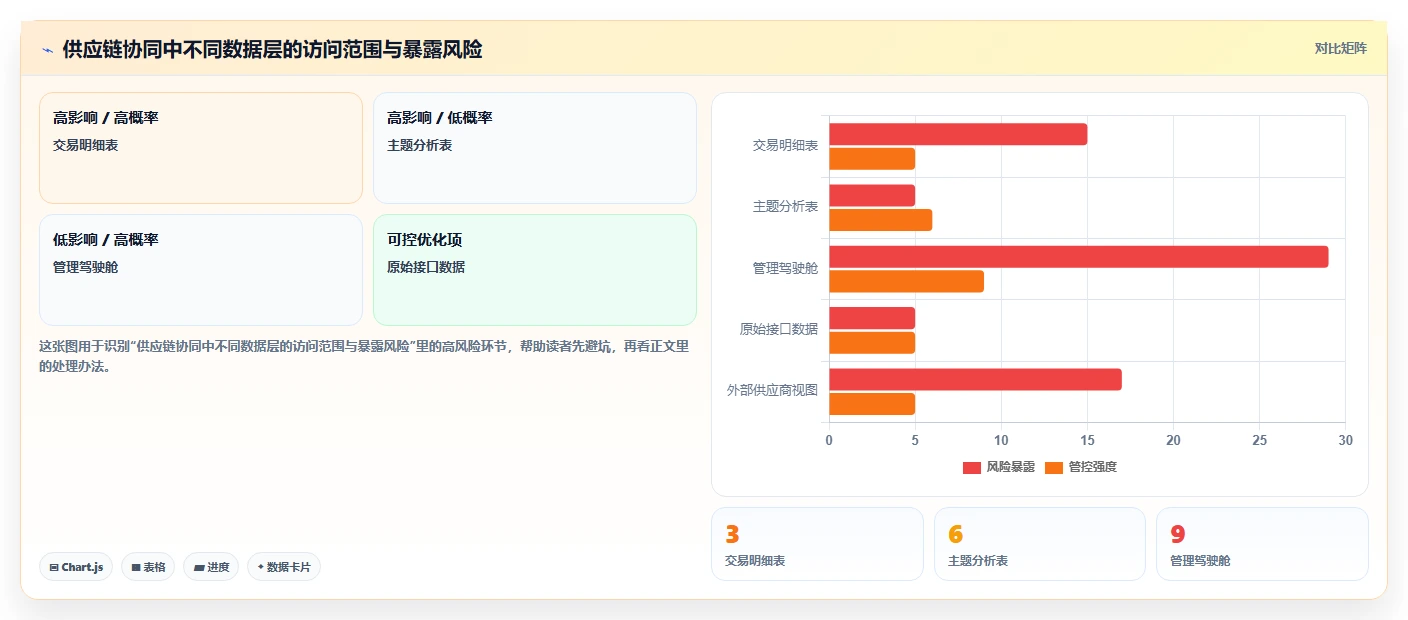Click 原始接口数据 text in the 可控优化项 card
Screen dimensions: 1408x620
click(x=426, y=268)
